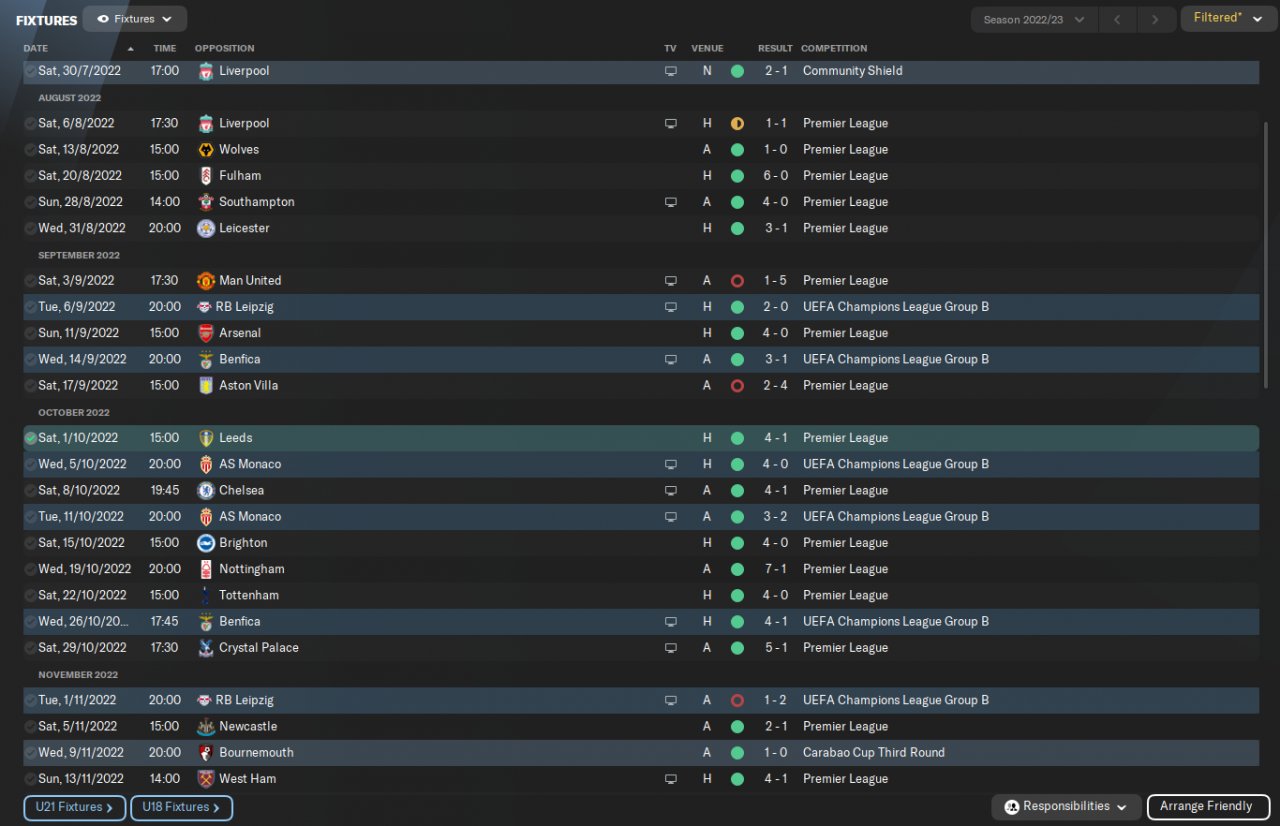
Task: Toggle the checkmark beside Tue, 1/11/2022
Action: 31,701
